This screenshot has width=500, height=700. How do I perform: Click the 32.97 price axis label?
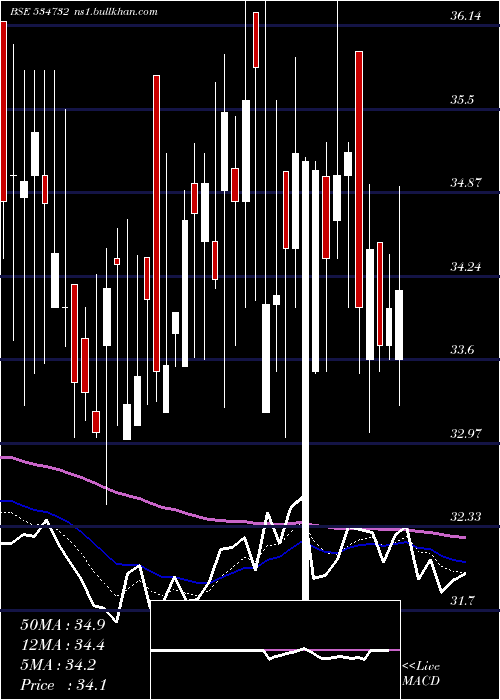pyautogui.click(x=466, y=433)
